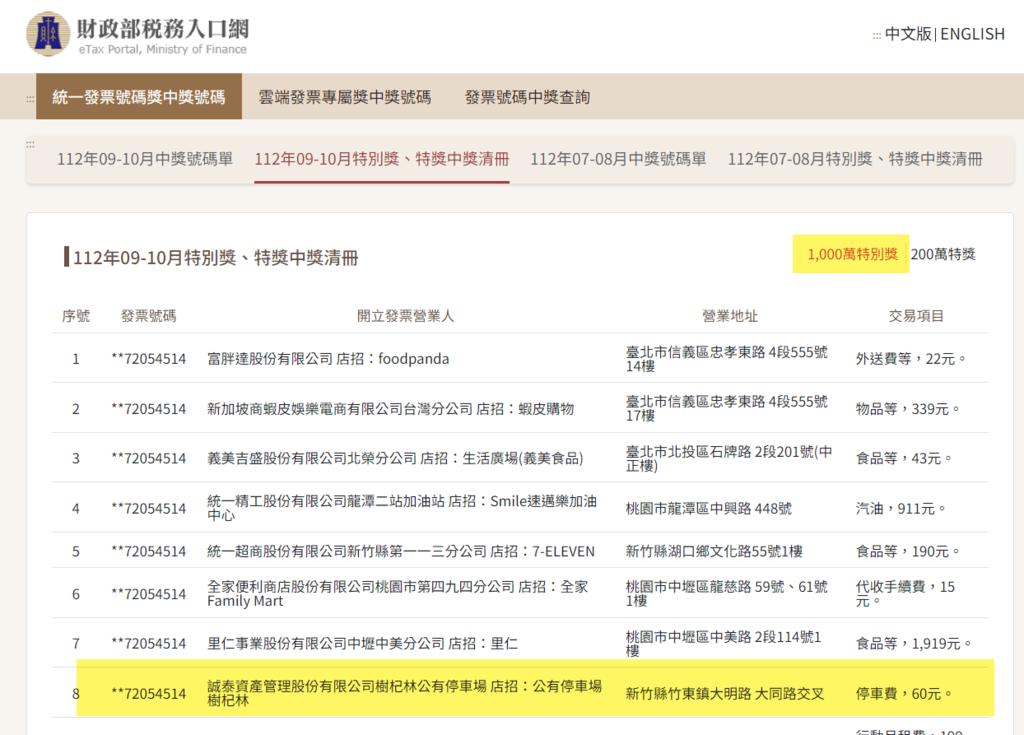
Task: Show the 1,000萬特別獎 winners list
Action: (x=852, y=254)
